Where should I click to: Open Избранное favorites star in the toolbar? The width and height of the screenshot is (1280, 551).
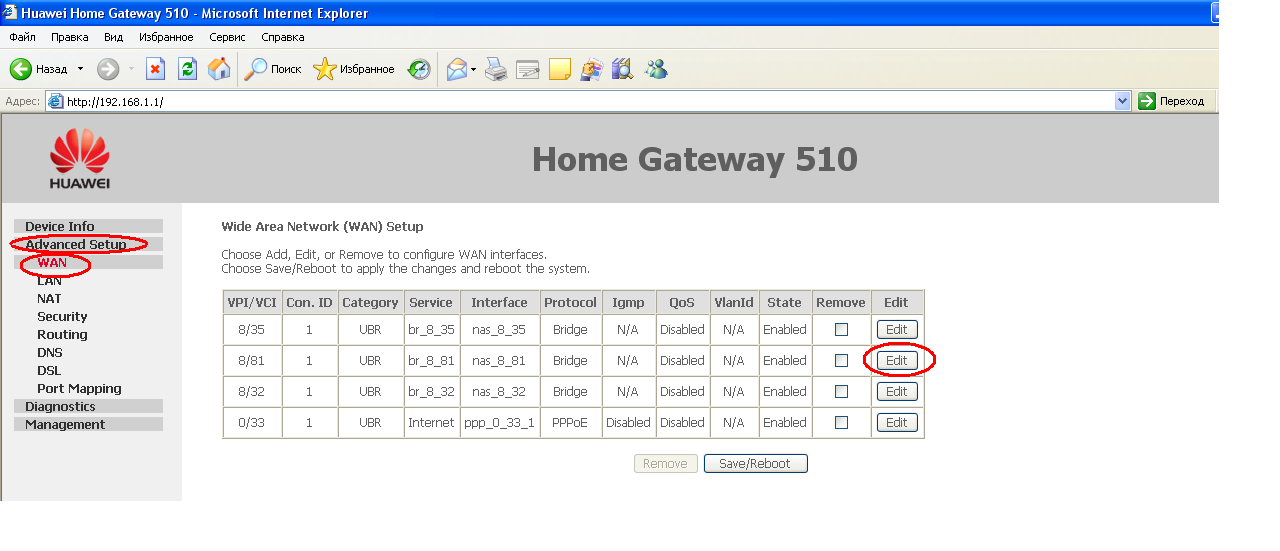click(354, 69)
